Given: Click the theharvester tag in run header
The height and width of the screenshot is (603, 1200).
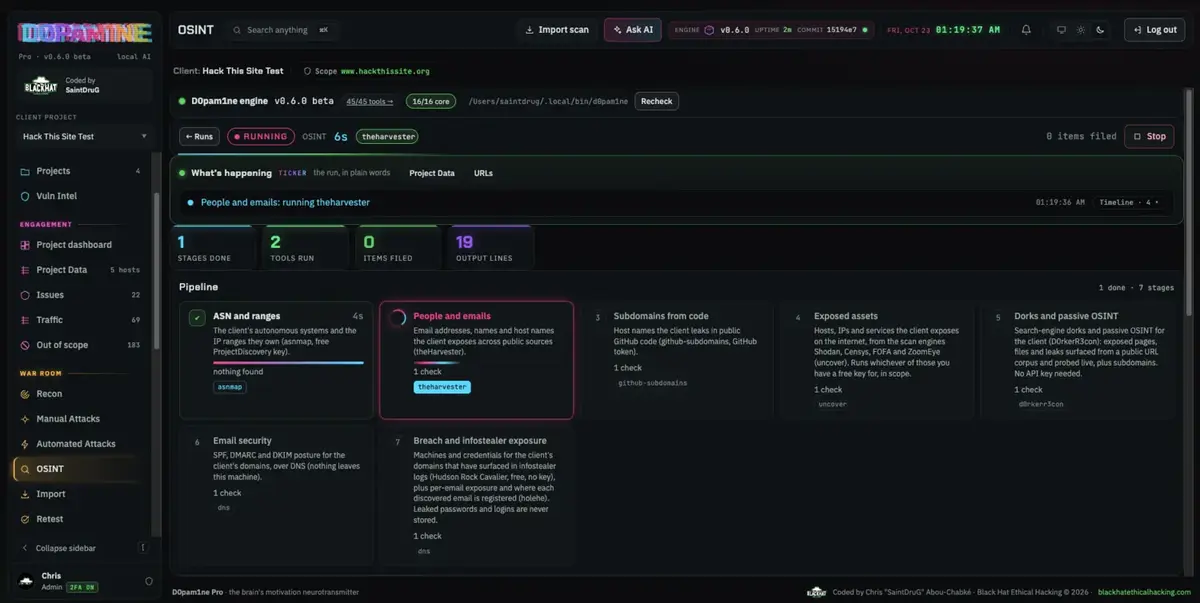Looking at the screenshot, I should tap(388, 136).
